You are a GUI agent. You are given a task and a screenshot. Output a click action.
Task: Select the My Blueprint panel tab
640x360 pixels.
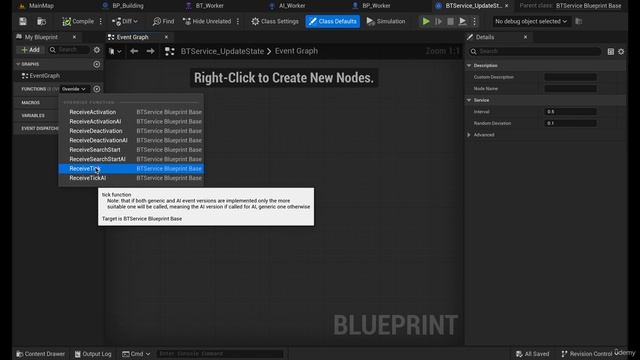(41, 37)
